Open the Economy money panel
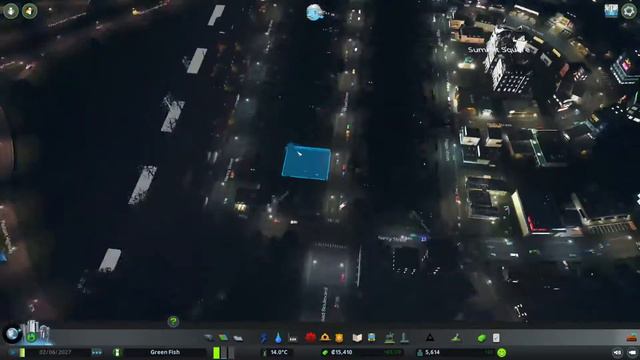Viewport: 640px width, 360px height. pyautogui.click(x=482, y=338)
